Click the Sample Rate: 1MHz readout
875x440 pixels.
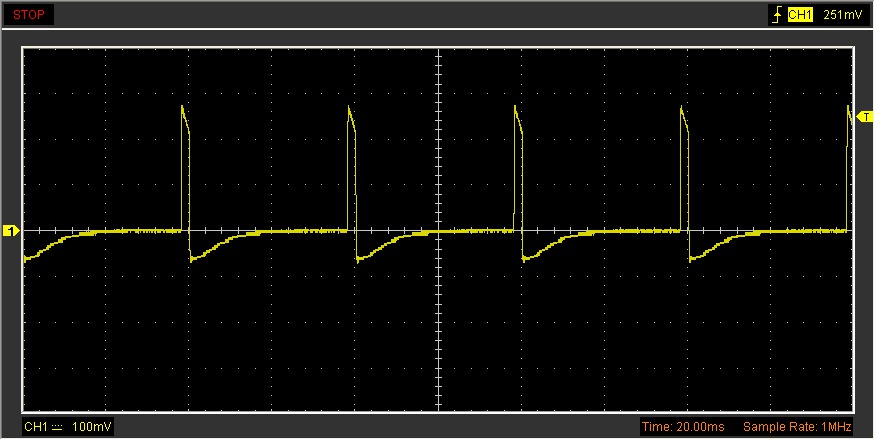coord(796,427)
